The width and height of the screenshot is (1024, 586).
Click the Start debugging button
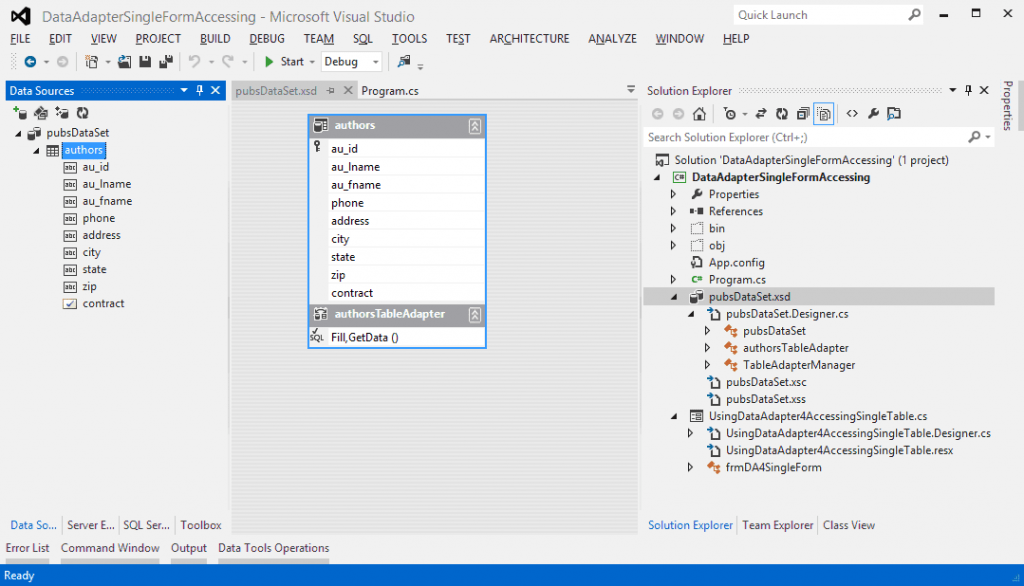283,61
